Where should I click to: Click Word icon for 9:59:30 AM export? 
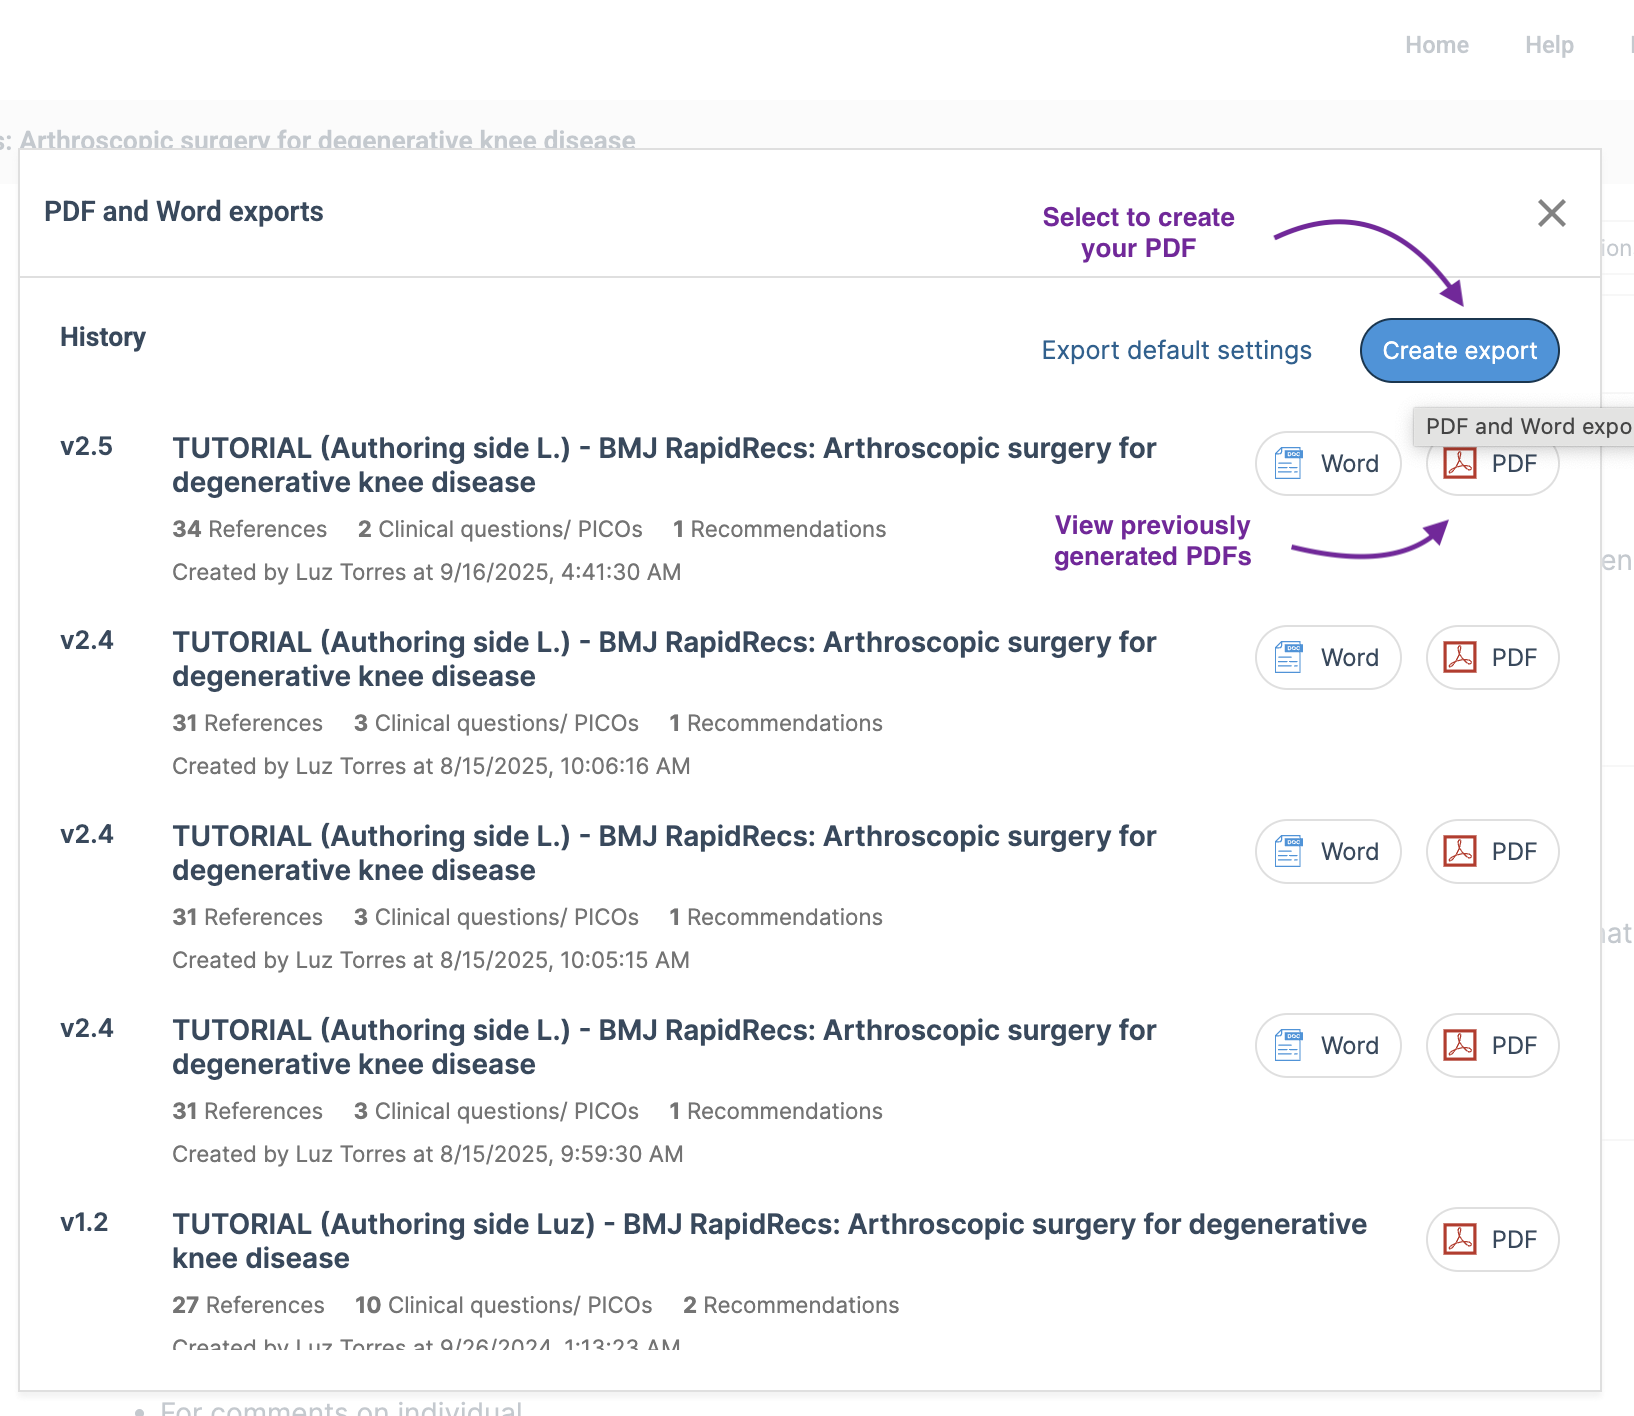click(1289, 1046)
